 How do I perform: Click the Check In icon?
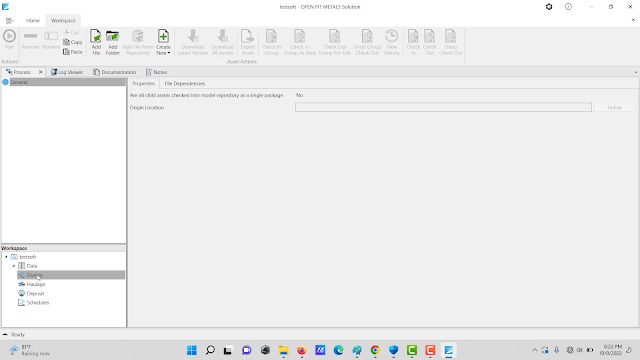tap(413, 36)
